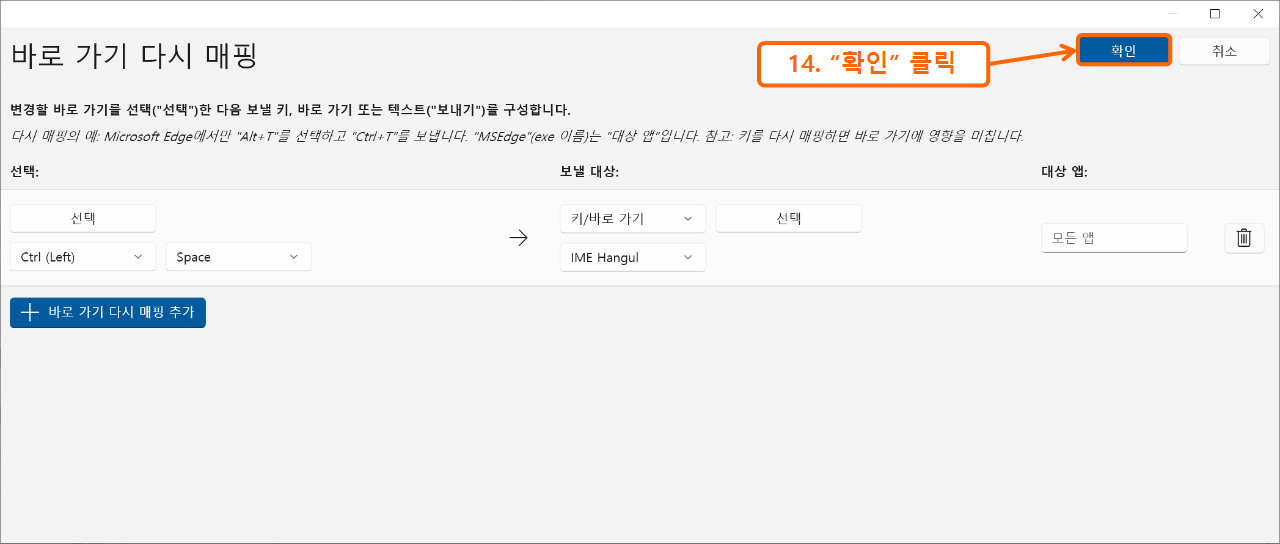This screenshot has height=544, width=1280.
Task: Click the 선택: column label
Action: point(24,171)
